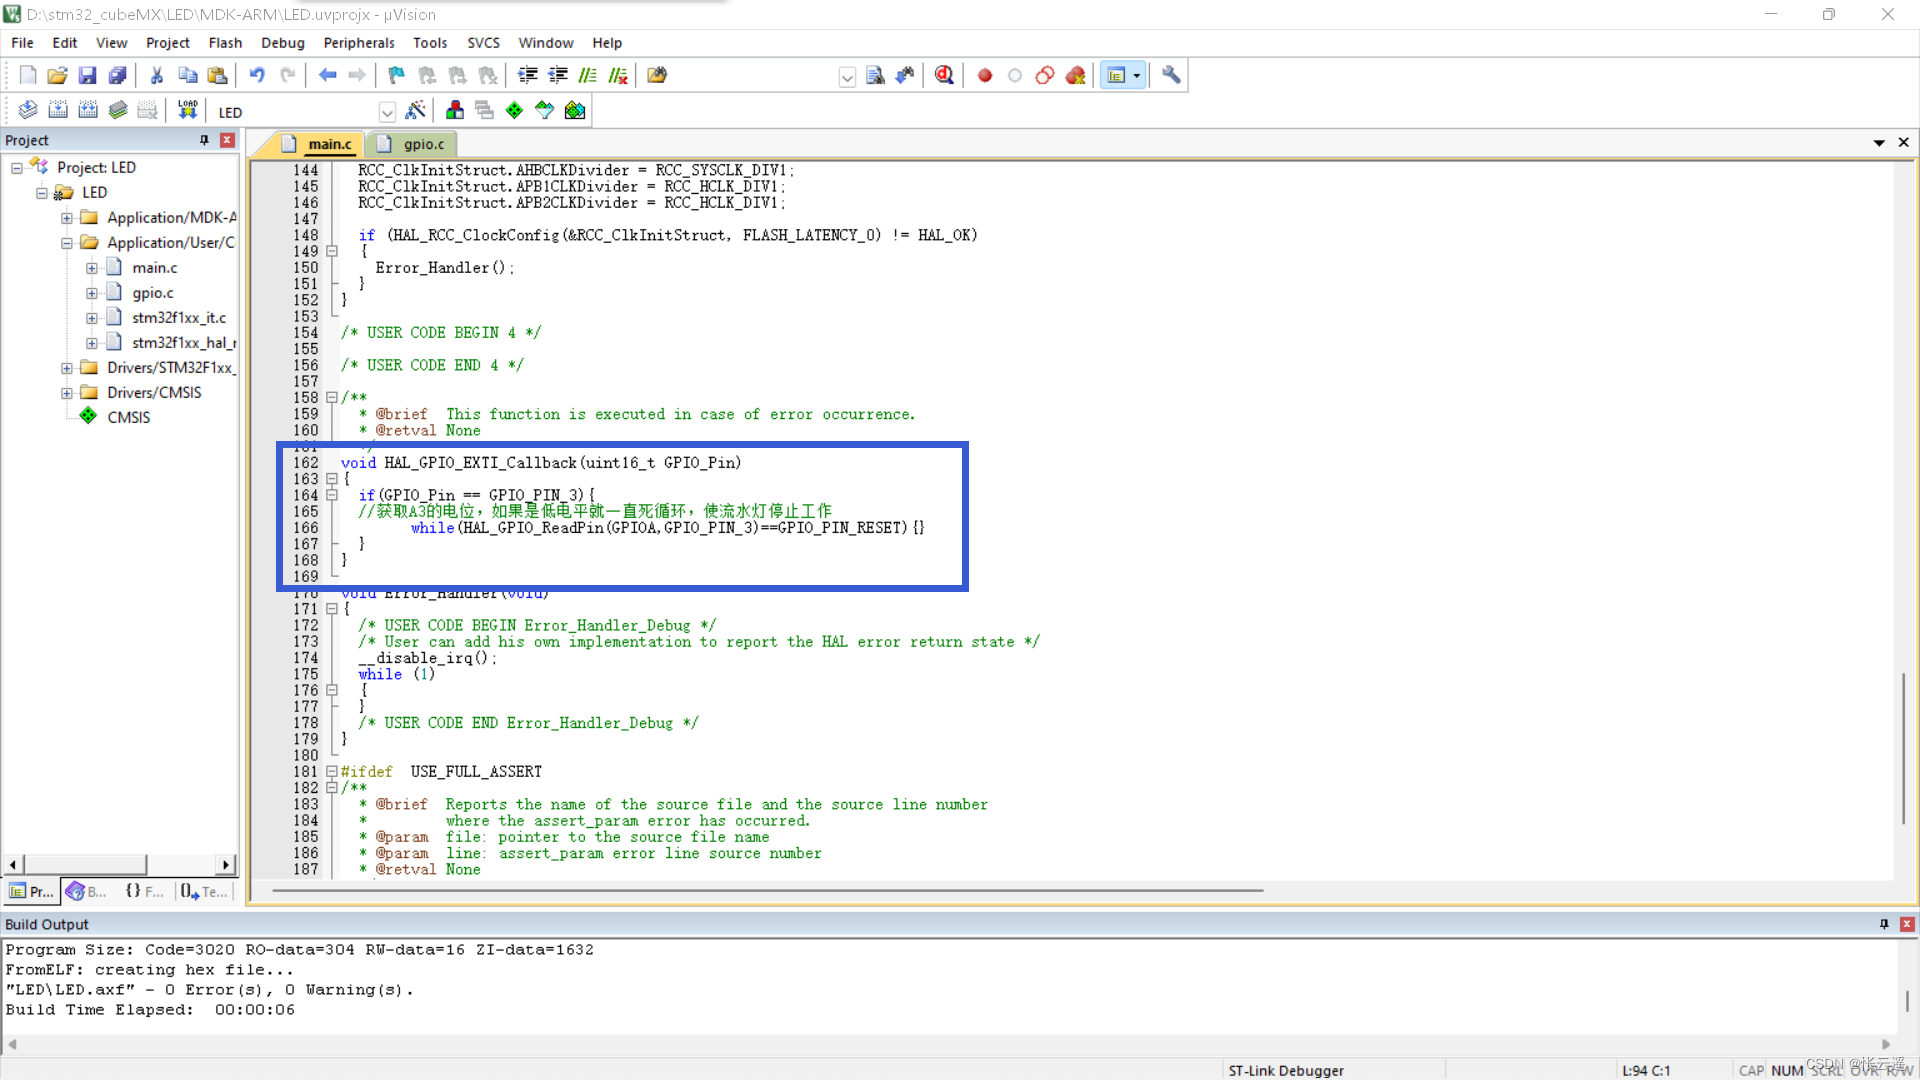Download code to flash memory using LOAD
The height and width of the screenshot is (1080, 1920).
click(x=187, y=110)
